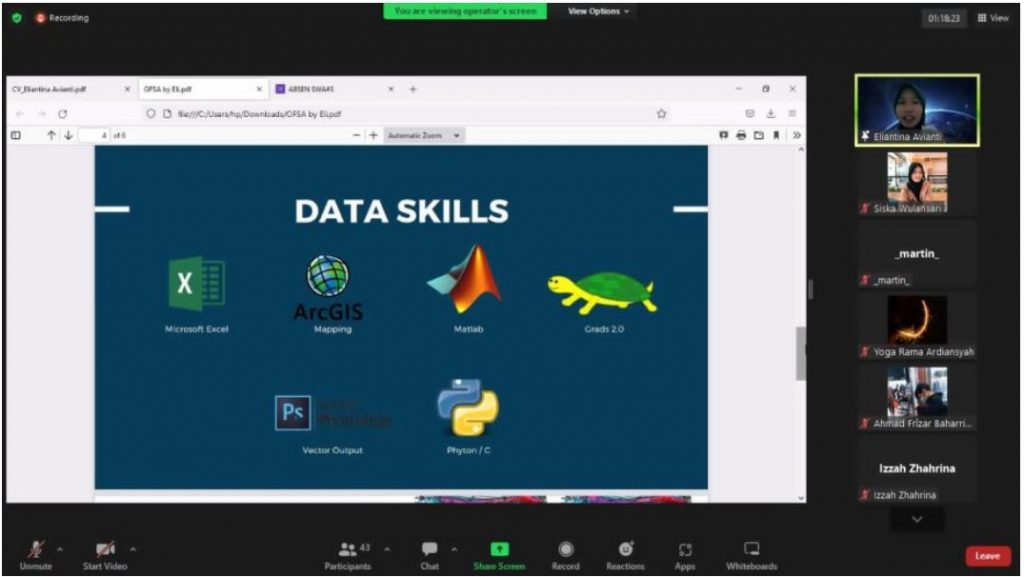The image size is (1024, 577).
Task: Expand audio options arrow beside Unmute
Action: click(x=60, y=549)
